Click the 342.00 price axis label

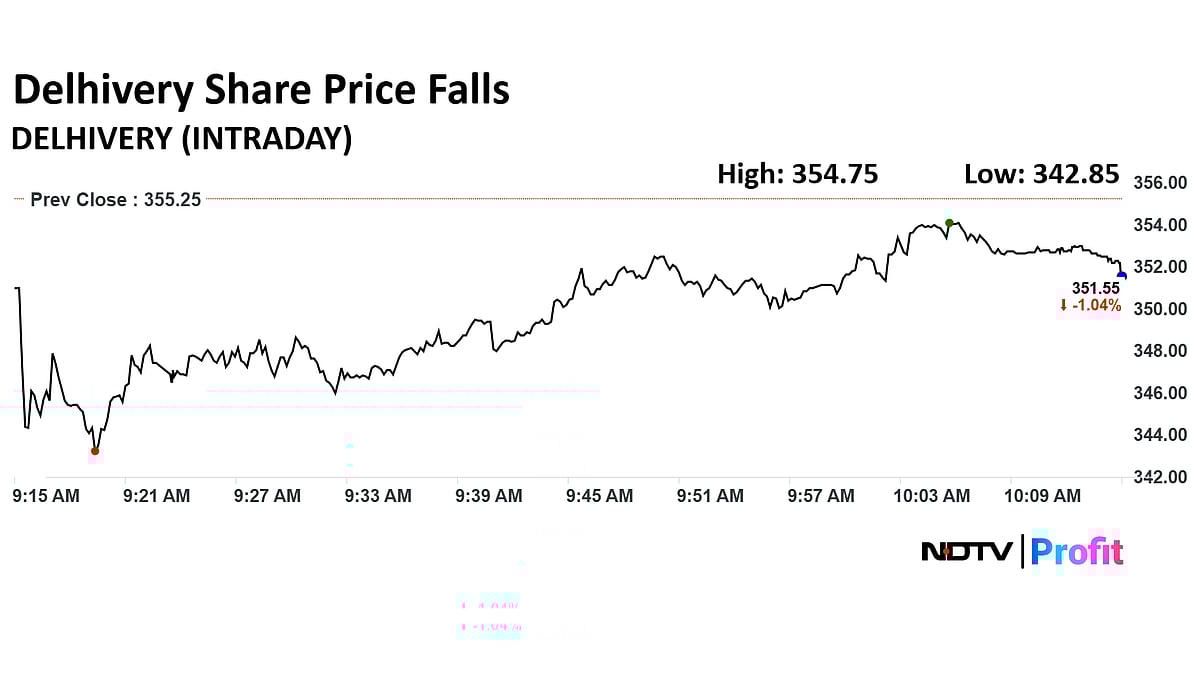[x=1159, y=477]
